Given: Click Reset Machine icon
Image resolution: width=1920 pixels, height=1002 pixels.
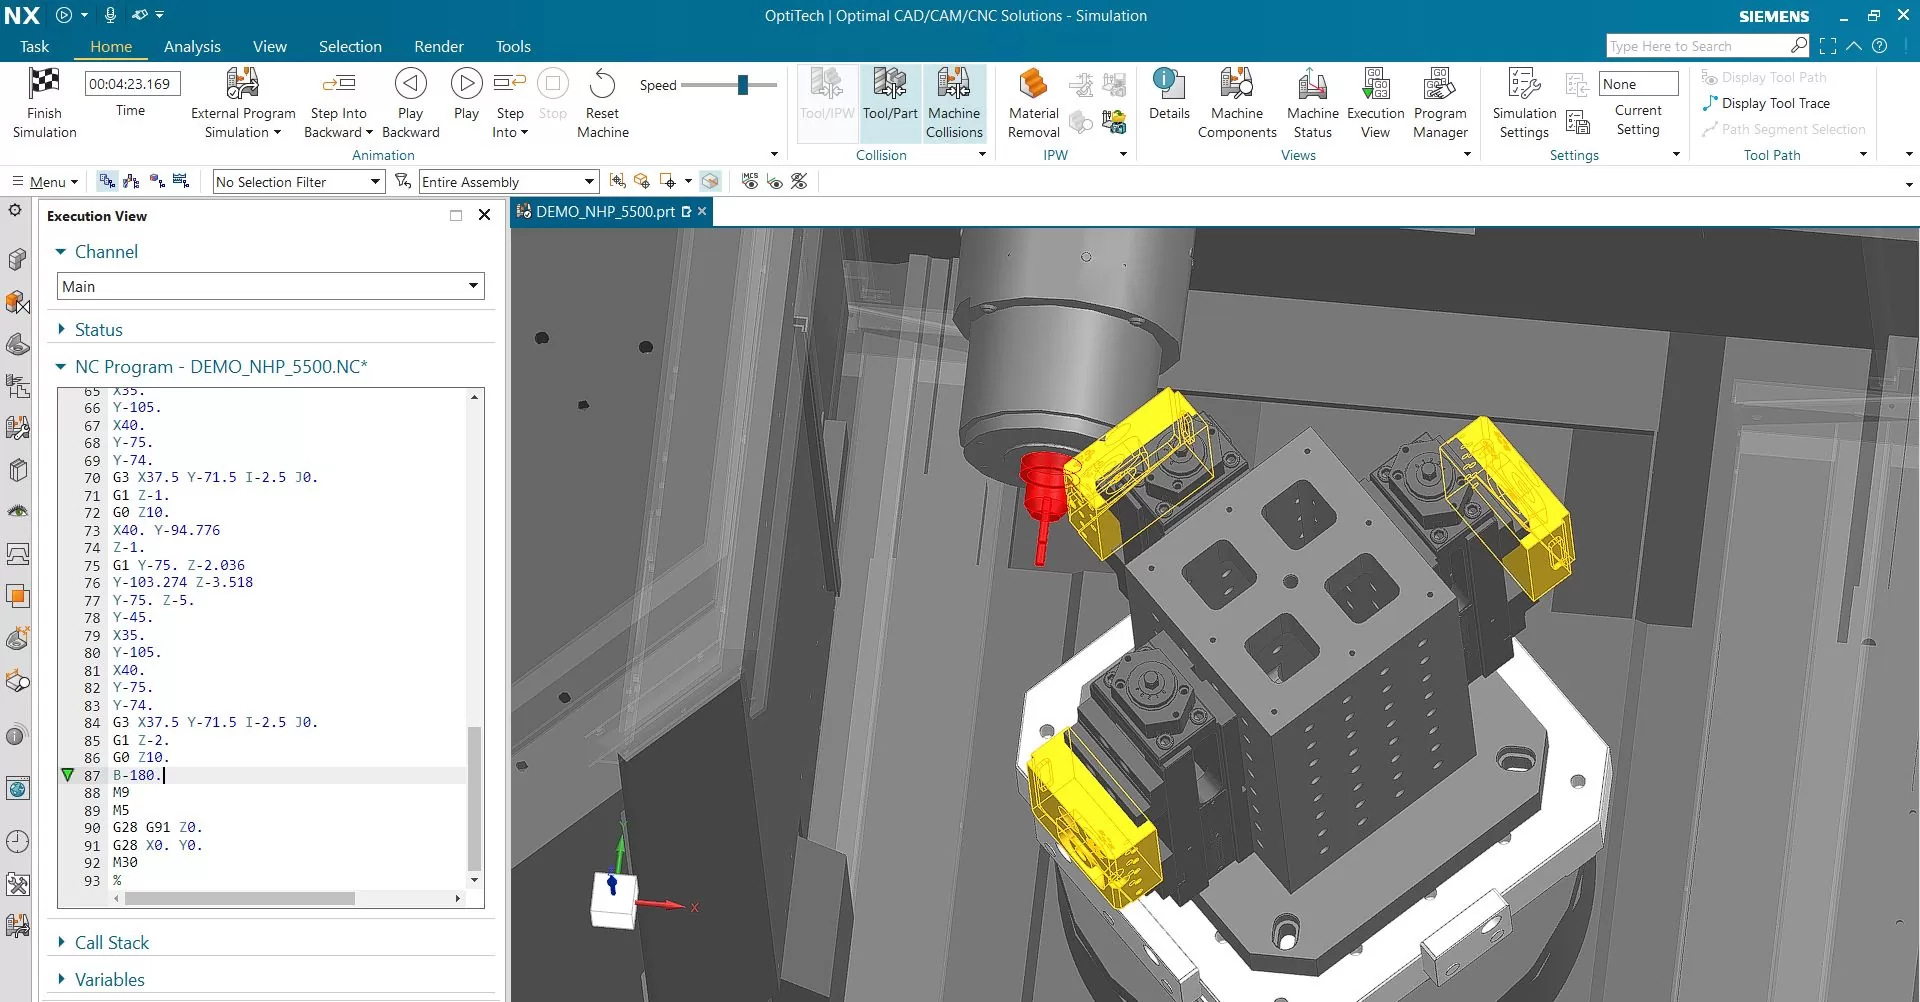Looking at the screenshot, I should coord(602,84).
